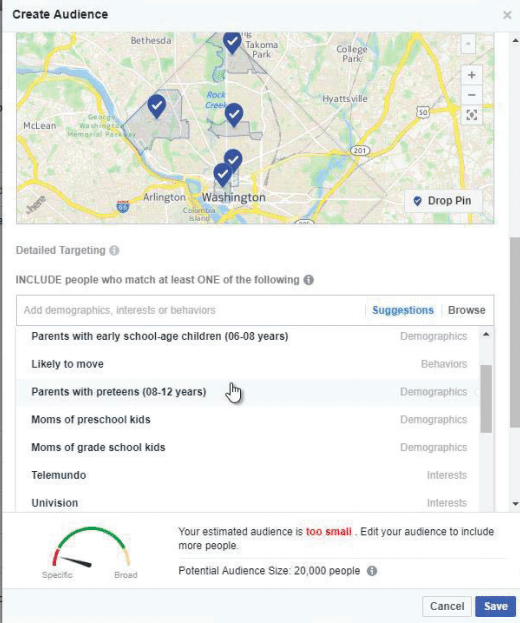This screenshot has width=520, height=623.
Task: Collapse the map with the up arrow
Action: [x=468, y=44]
